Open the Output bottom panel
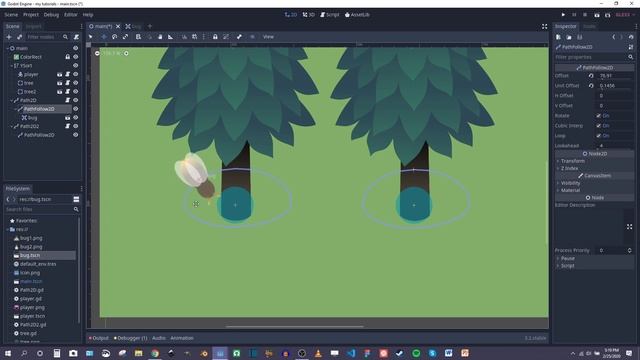 click(x=99, y=338)
